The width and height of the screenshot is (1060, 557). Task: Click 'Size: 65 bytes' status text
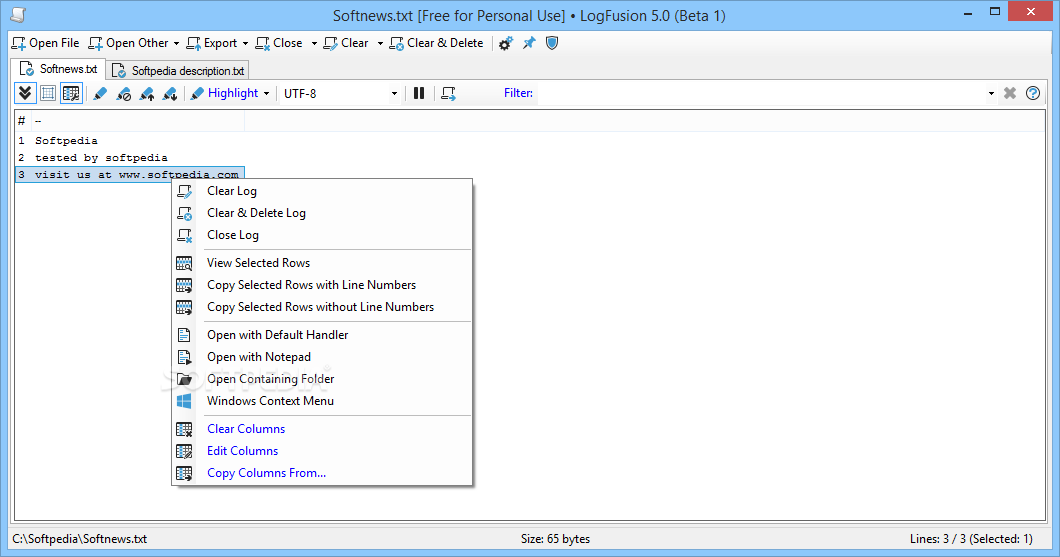555,539
